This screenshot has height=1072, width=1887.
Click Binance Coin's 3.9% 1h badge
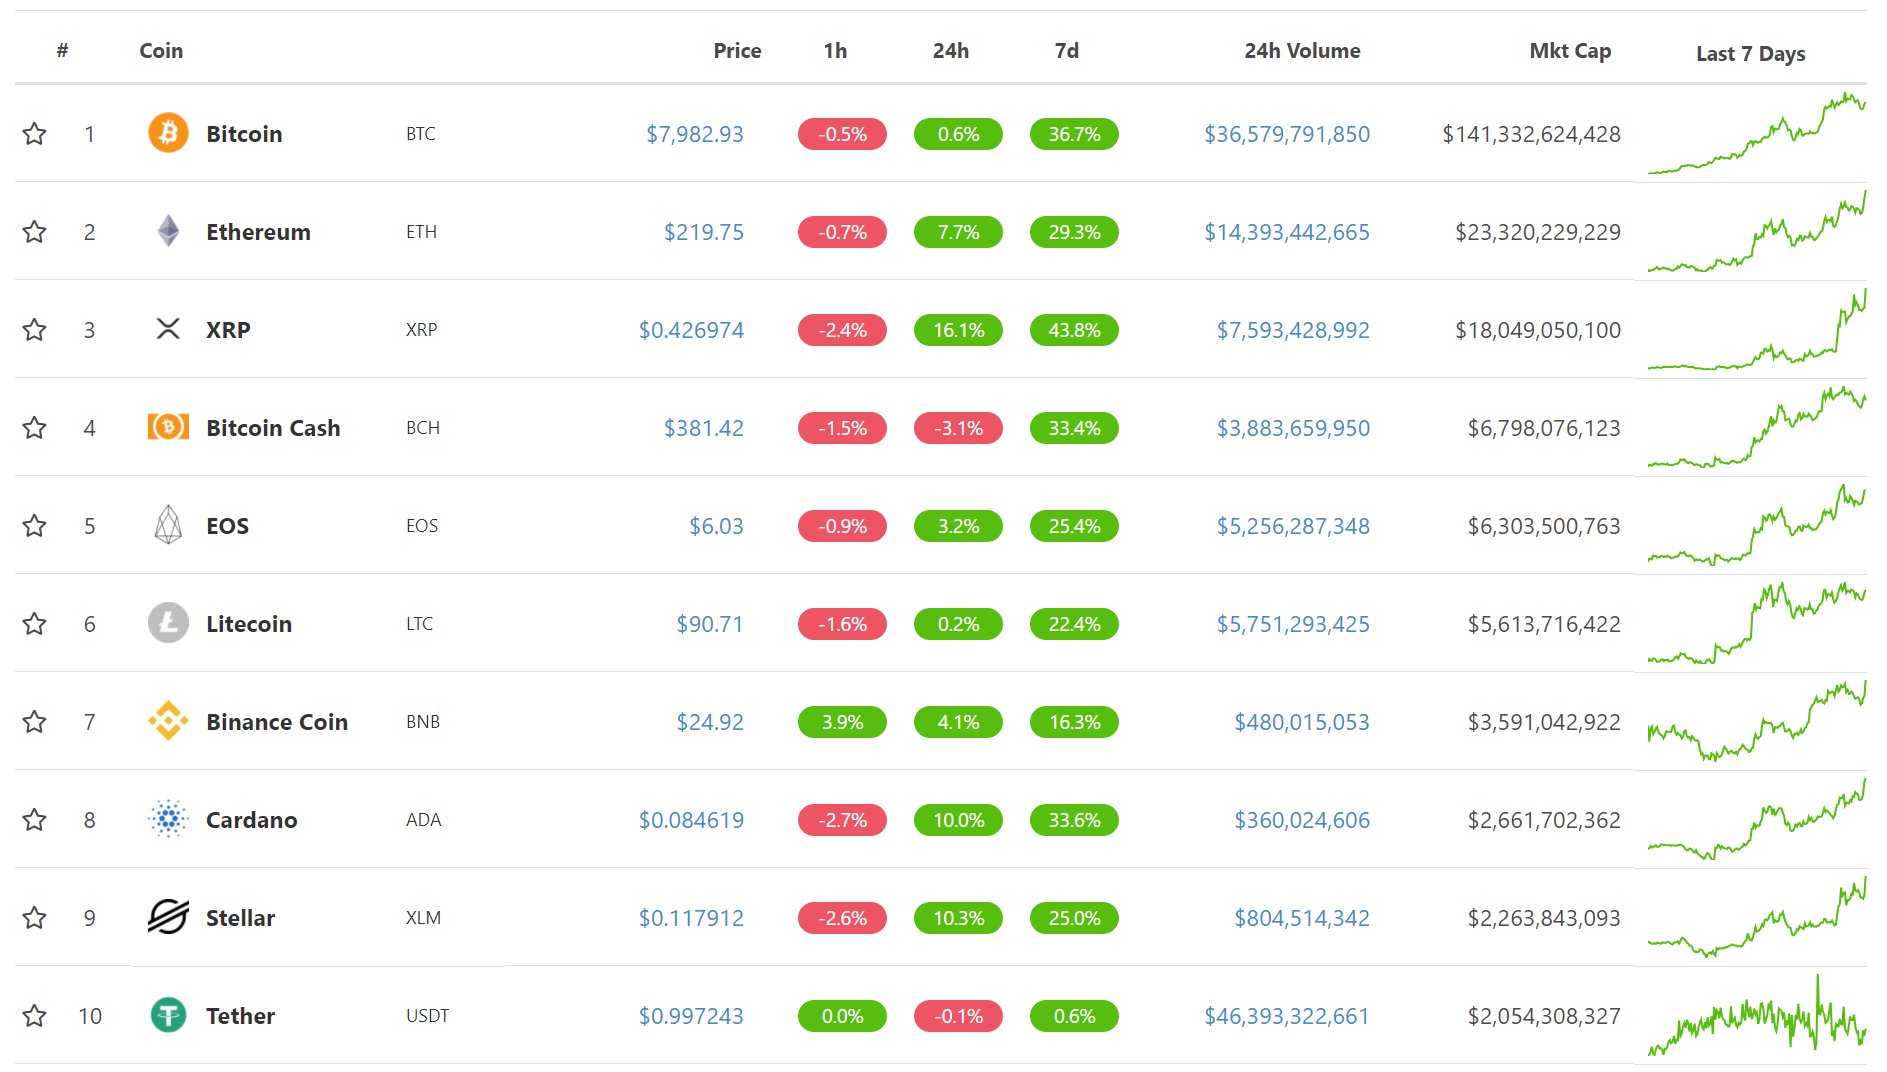pos(842,721)
